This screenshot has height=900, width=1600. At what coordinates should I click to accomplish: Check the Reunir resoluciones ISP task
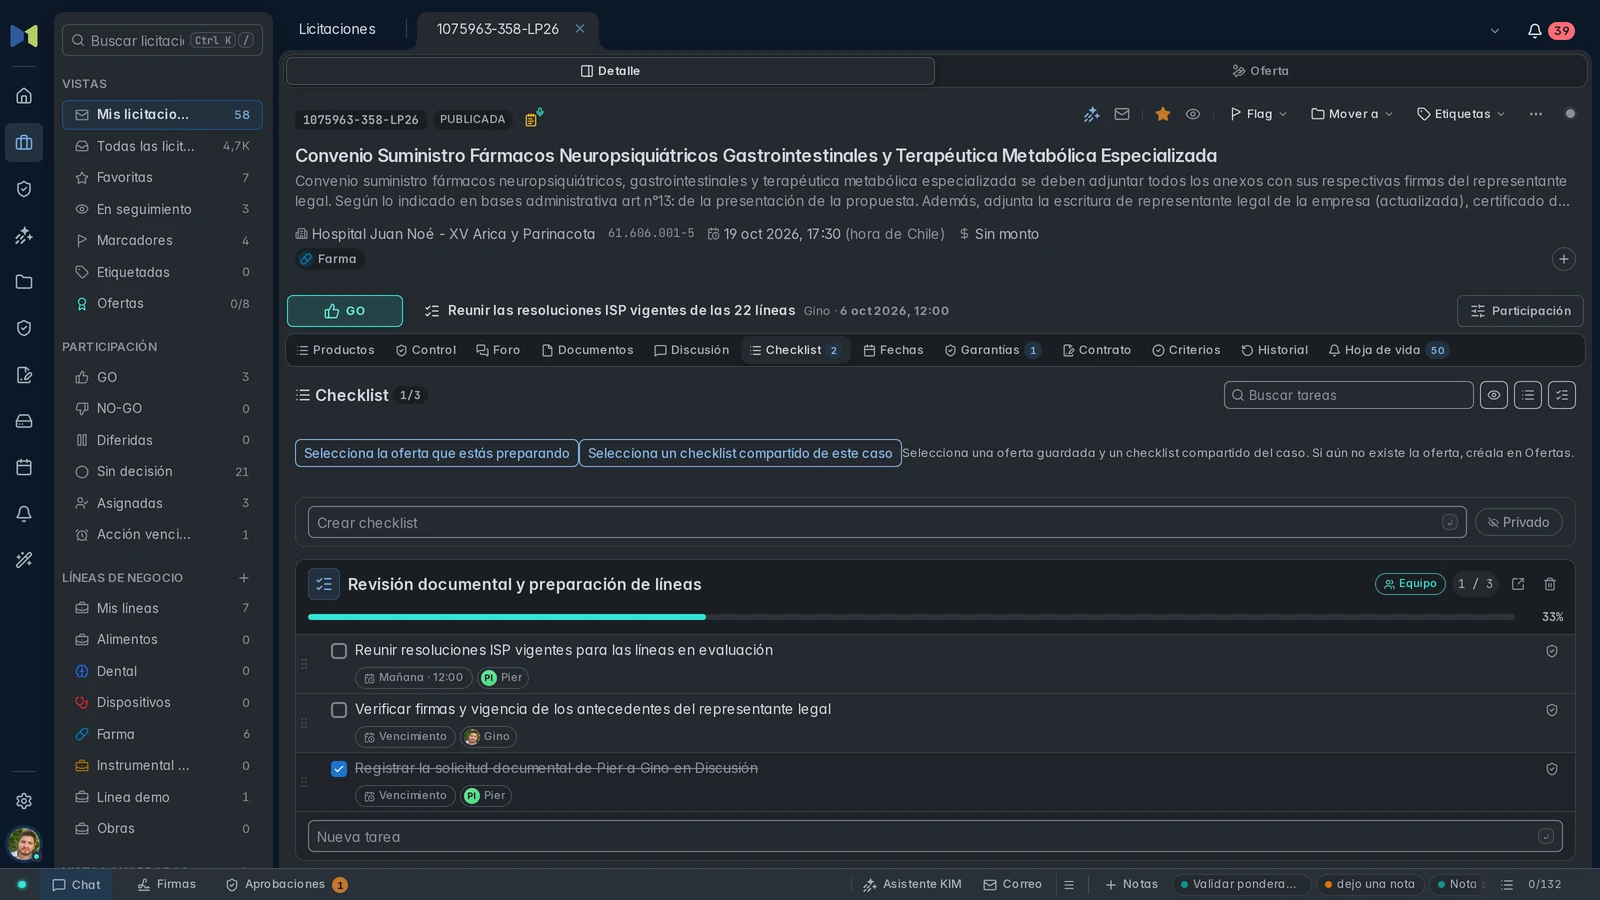339,651
